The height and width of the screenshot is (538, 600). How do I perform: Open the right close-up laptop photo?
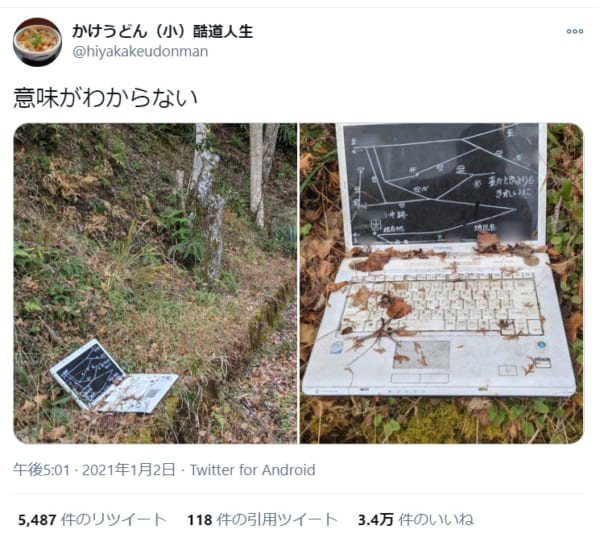[442, 283]
